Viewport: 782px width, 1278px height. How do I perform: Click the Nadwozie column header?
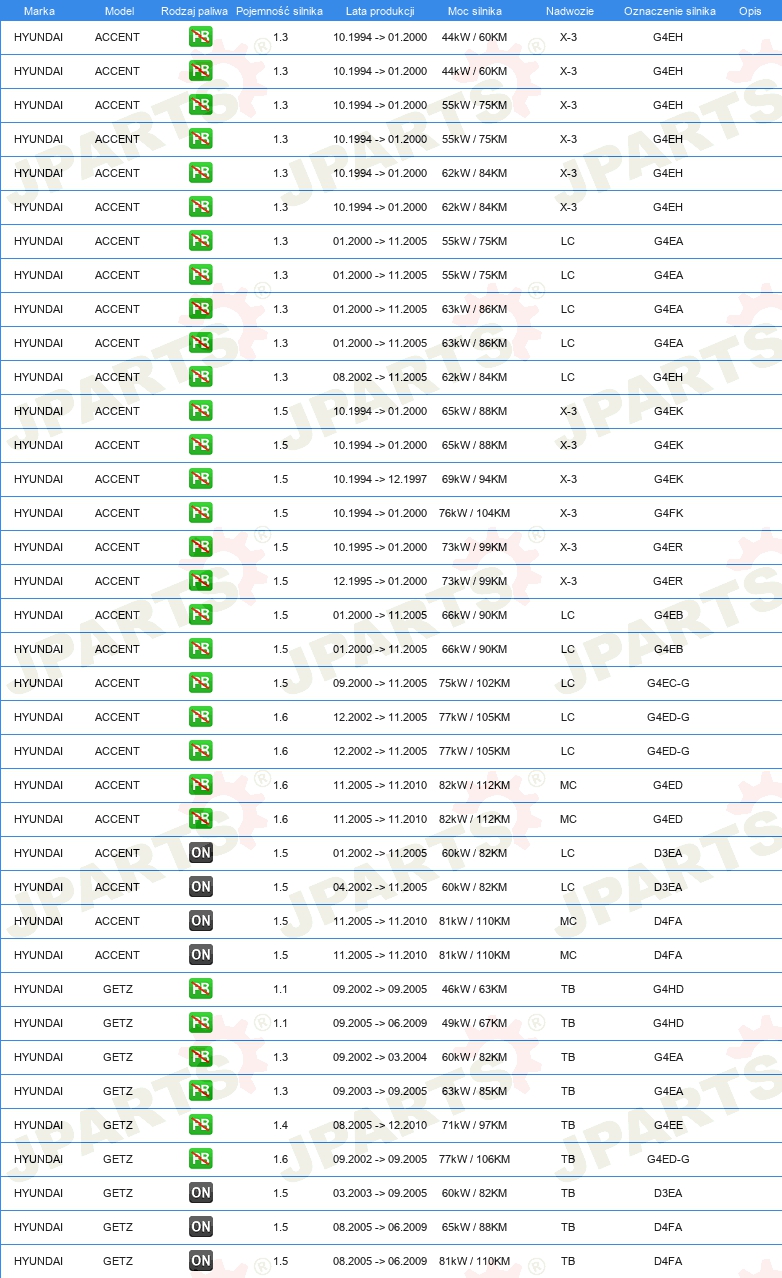coord(568,11)
